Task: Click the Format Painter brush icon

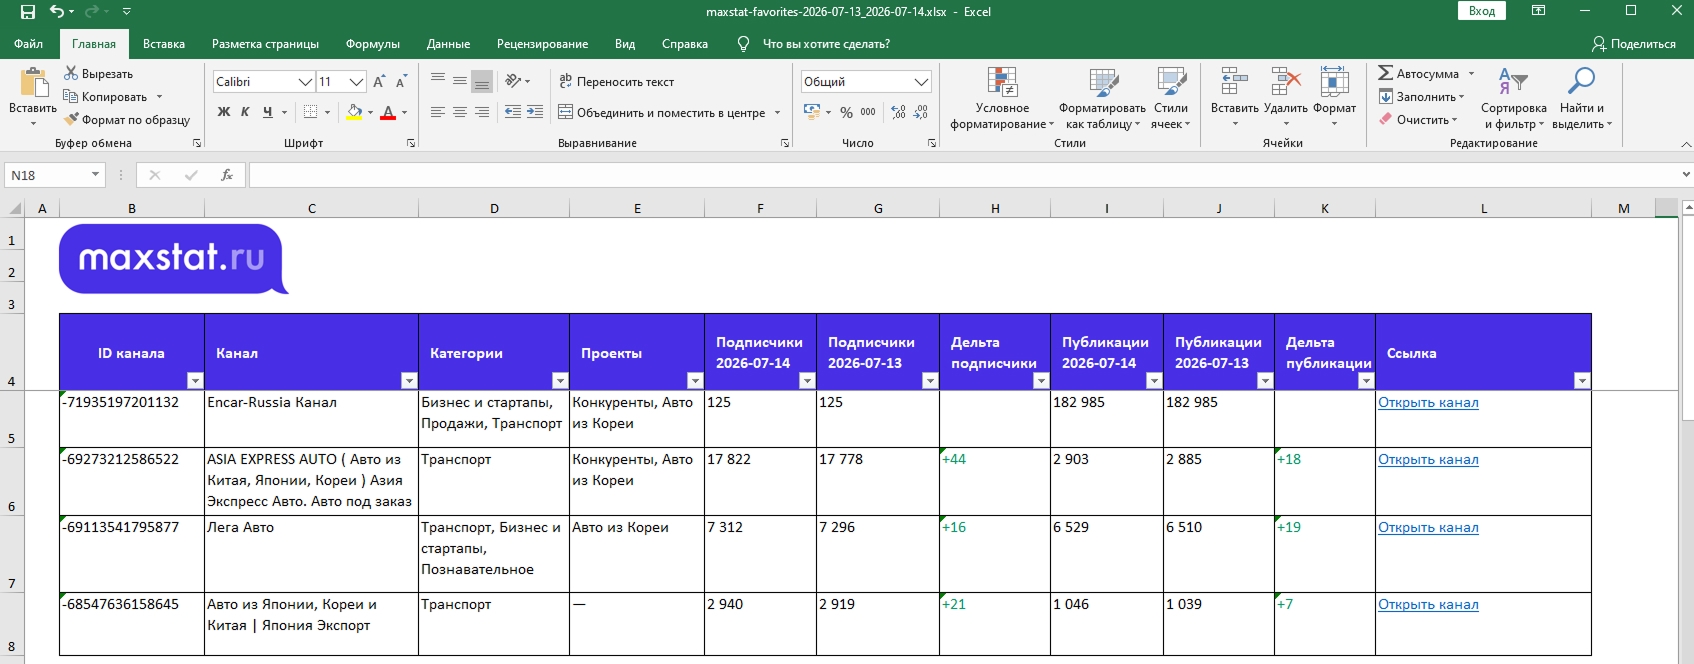Action: click(x=71, y=120)
